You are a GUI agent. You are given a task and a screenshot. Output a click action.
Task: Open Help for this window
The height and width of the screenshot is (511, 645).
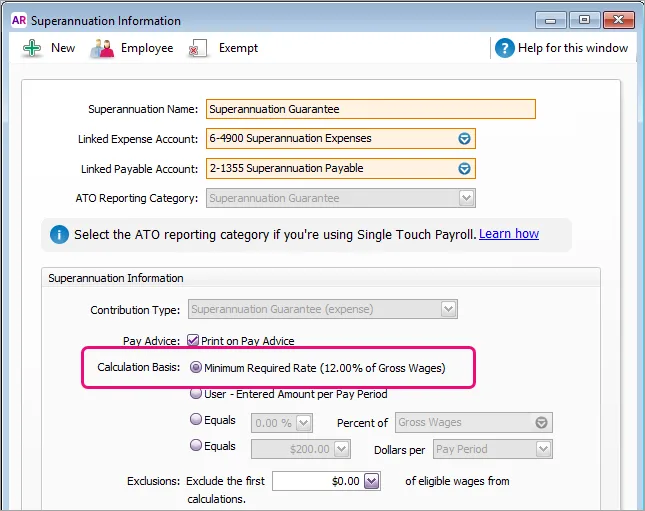[x=573, y=48]
